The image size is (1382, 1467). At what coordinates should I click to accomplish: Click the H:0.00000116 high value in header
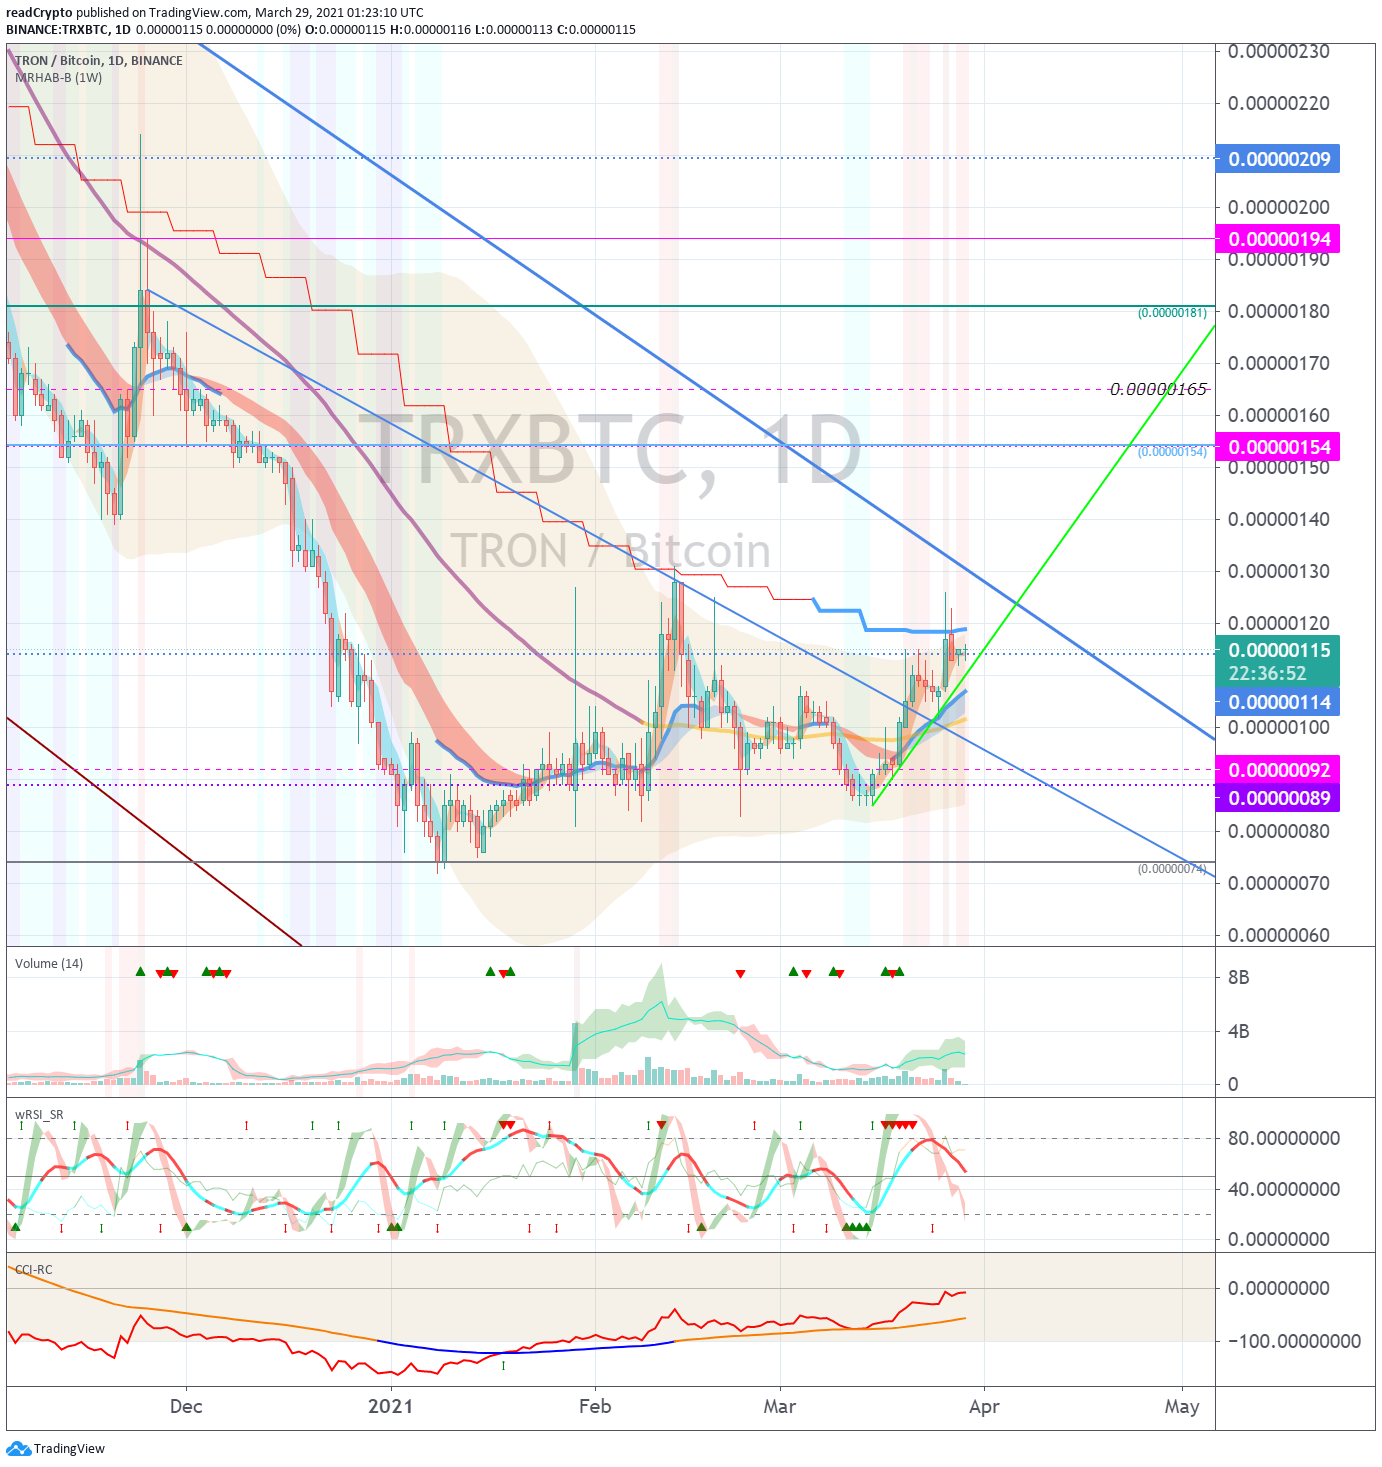click(x=430, y=29)
